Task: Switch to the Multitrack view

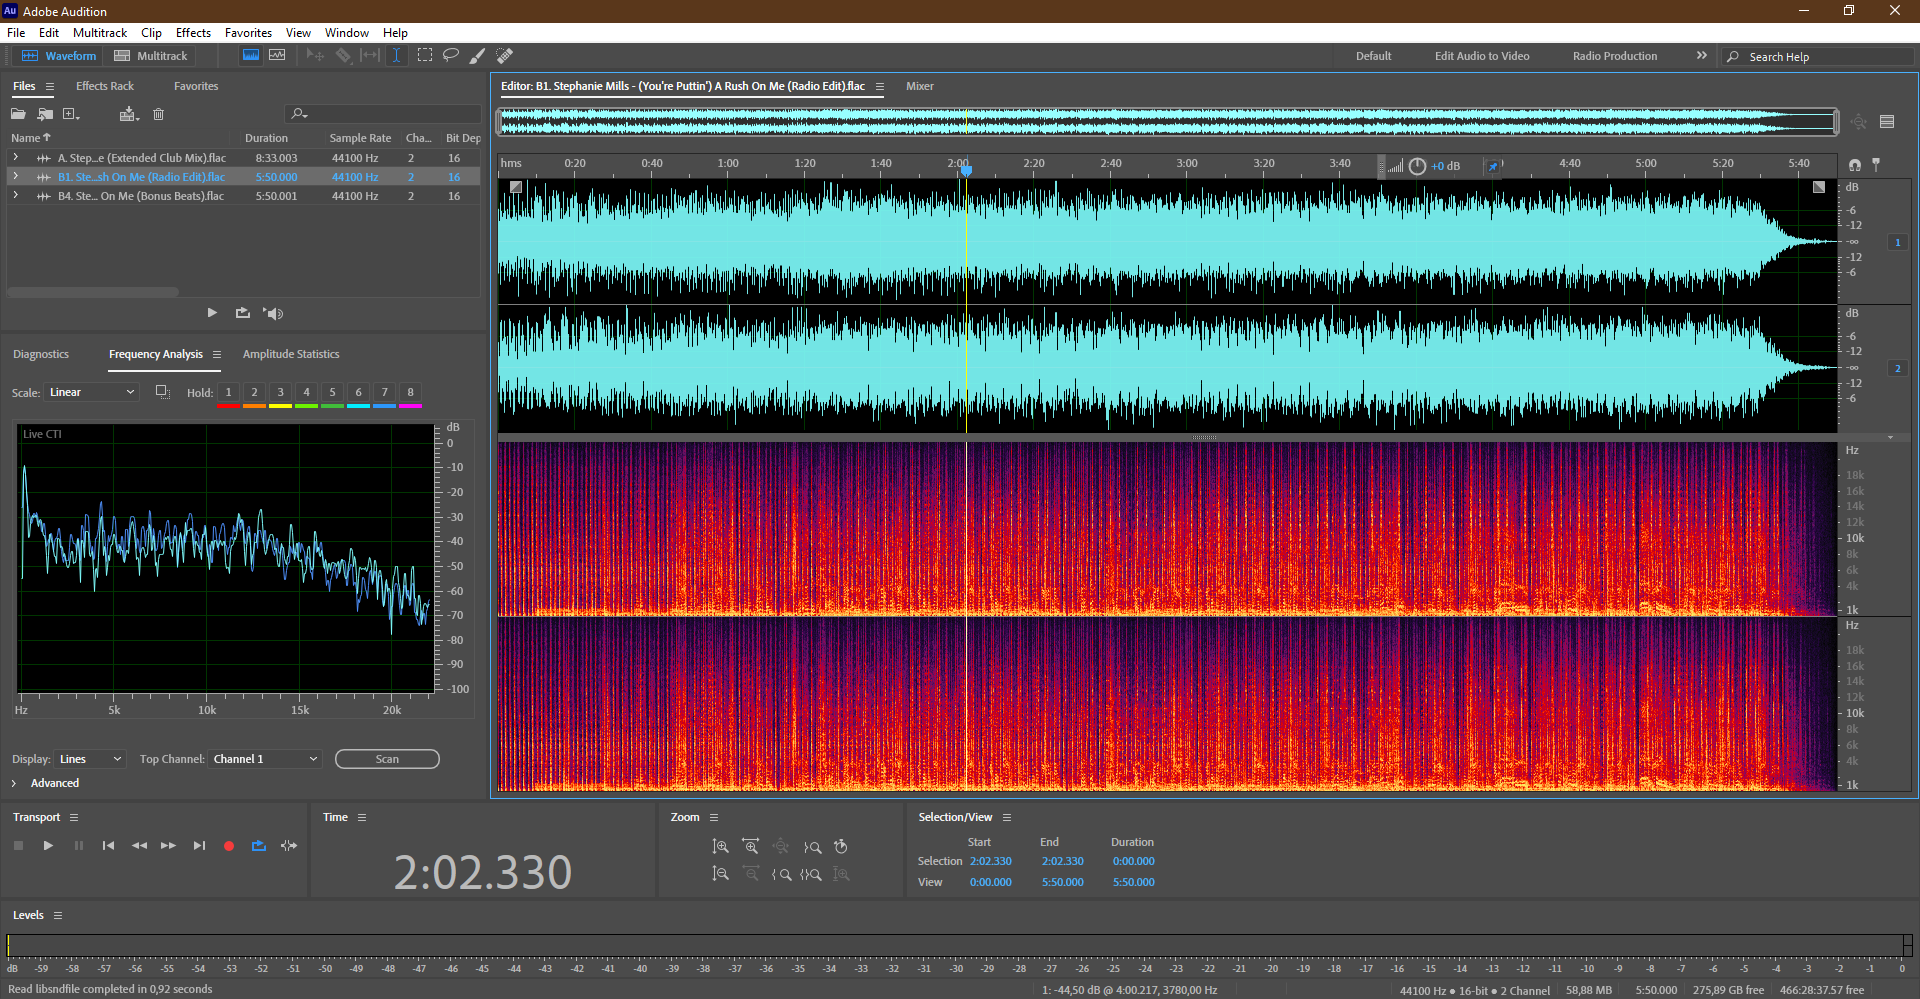Action: point(151,56)
